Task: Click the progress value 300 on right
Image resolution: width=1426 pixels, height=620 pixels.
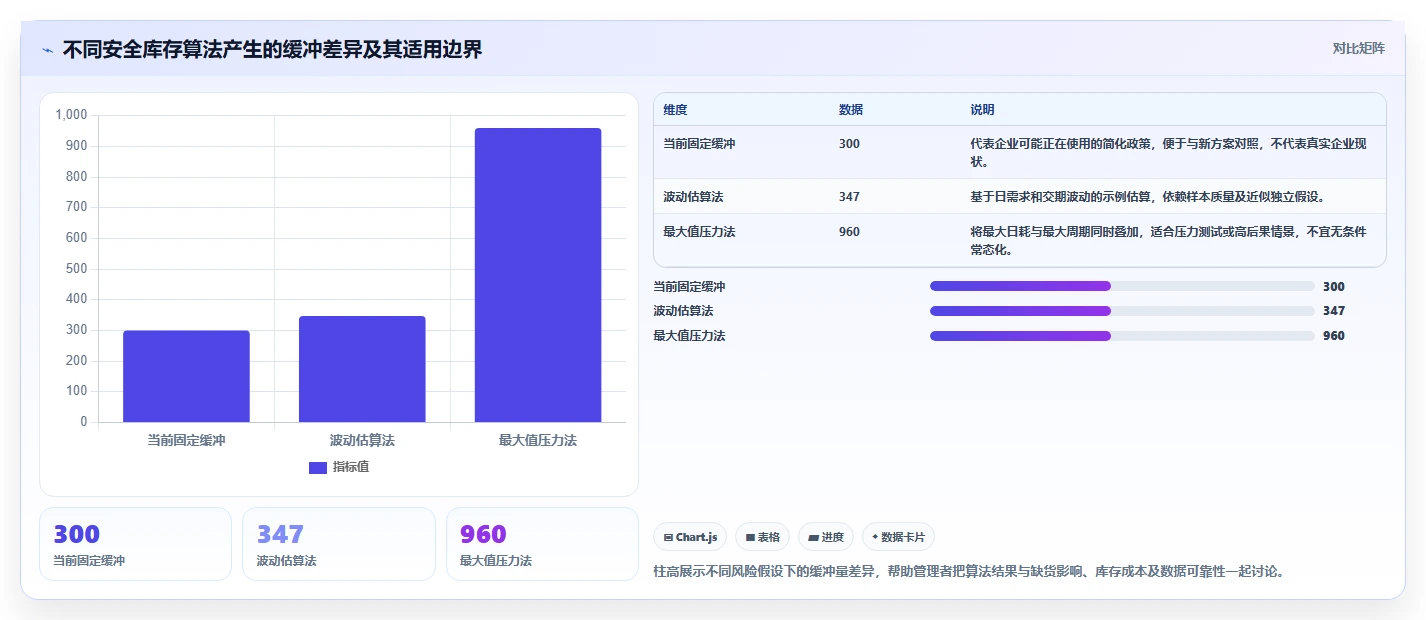Action: pyautogui.click(x=1334, y=286)
